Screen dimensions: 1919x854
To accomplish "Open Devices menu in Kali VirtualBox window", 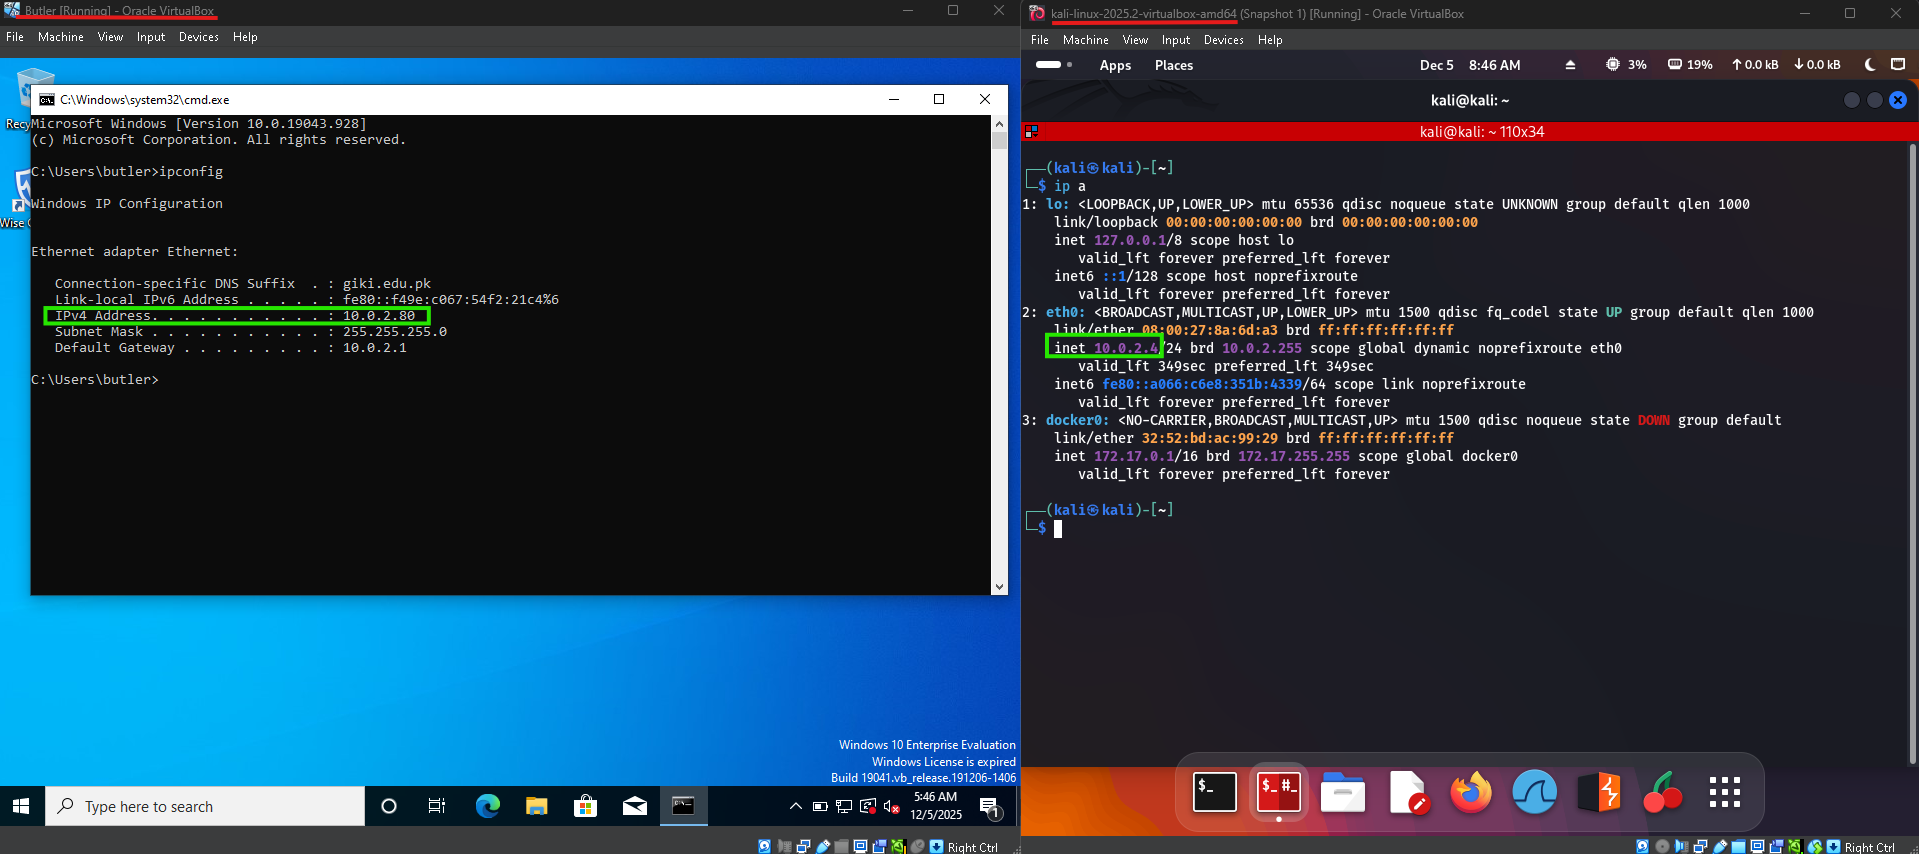I will [1224, 40].
